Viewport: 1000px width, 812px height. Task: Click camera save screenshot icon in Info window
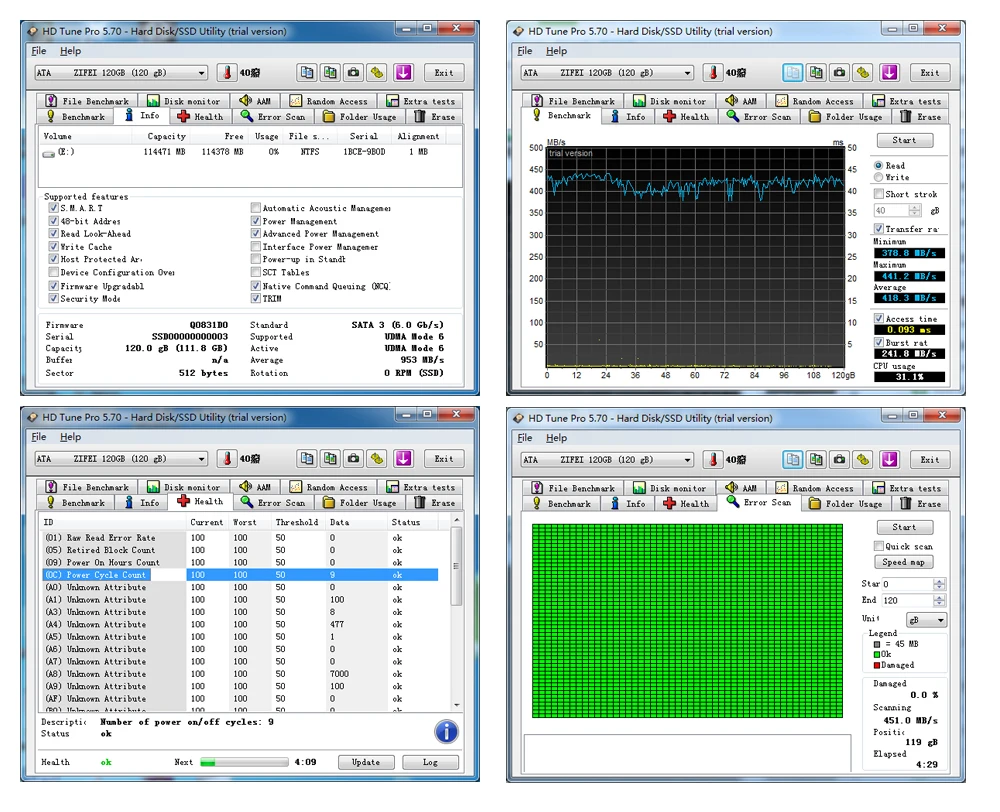[353, 73]
